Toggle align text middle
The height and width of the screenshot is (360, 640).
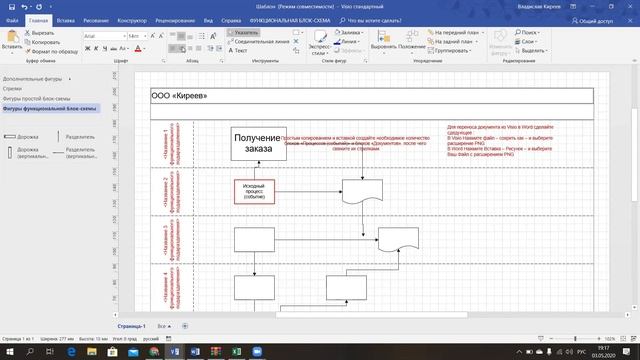tap(181, 36)
